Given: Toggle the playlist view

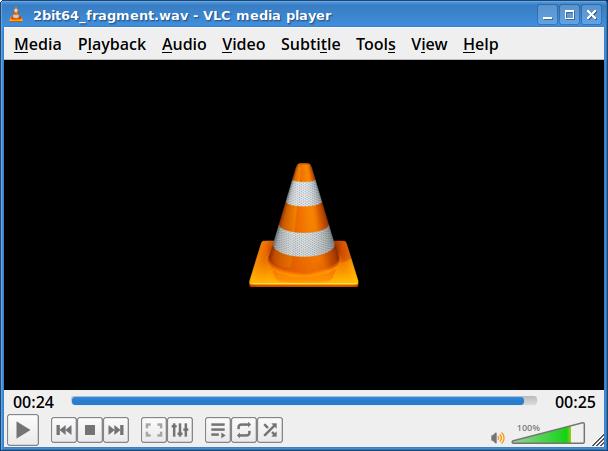Looking at the screenshot, I should coord(218,430).
